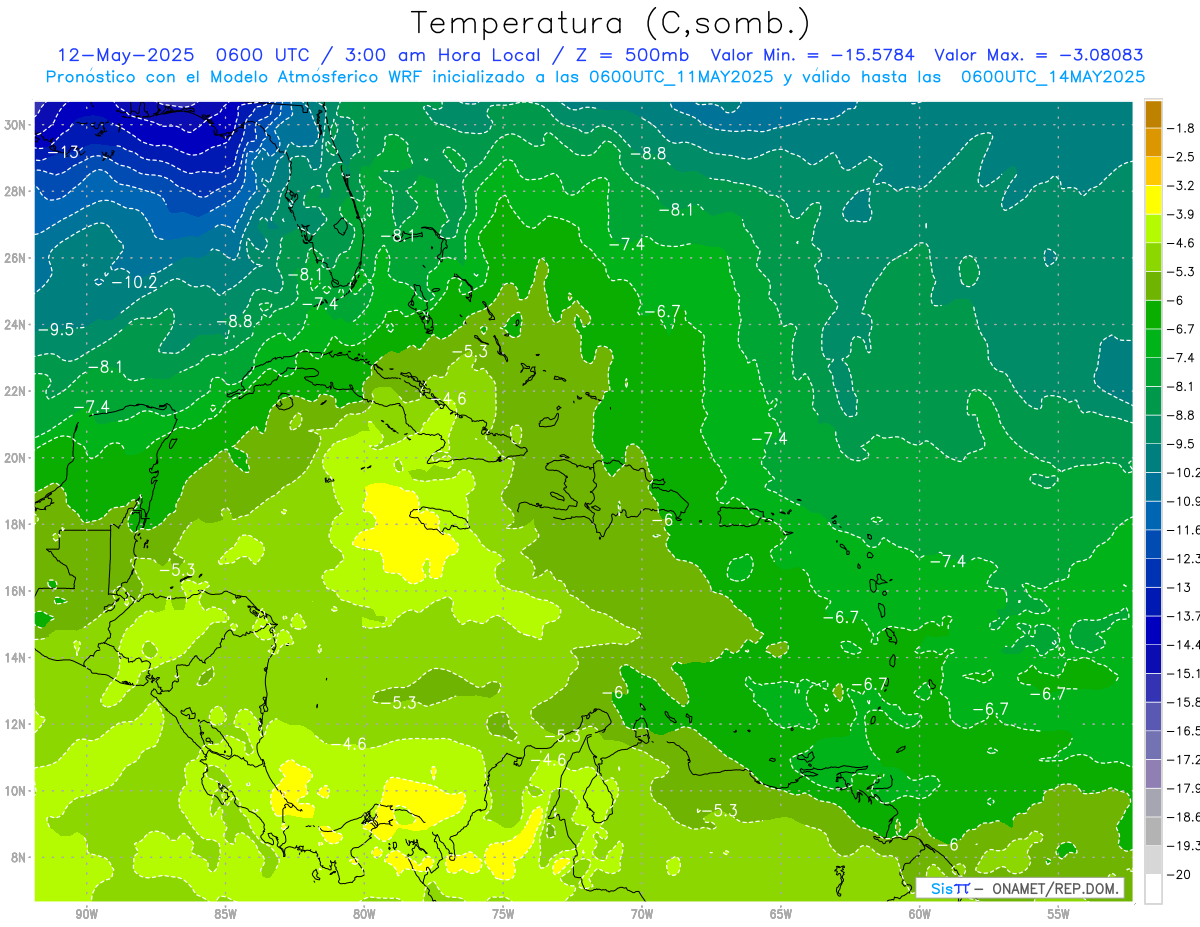Click the color scale label "-3.2"

point(1183,186)
